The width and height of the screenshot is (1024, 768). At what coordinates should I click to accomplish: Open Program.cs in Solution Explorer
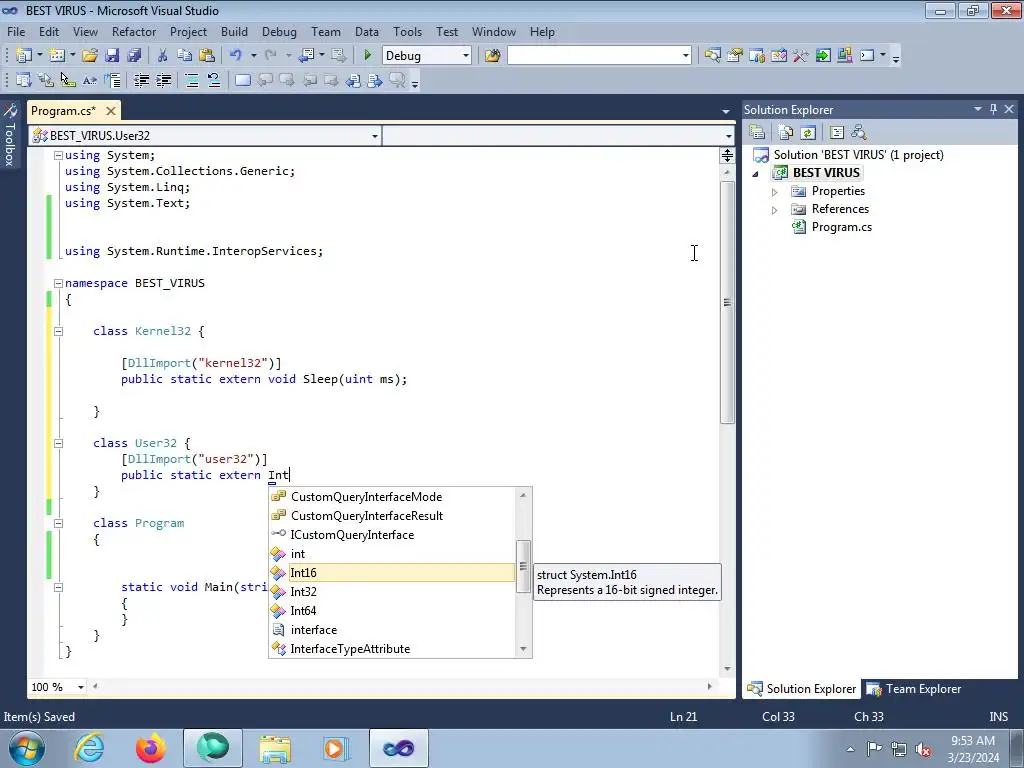tap(842, 227)
